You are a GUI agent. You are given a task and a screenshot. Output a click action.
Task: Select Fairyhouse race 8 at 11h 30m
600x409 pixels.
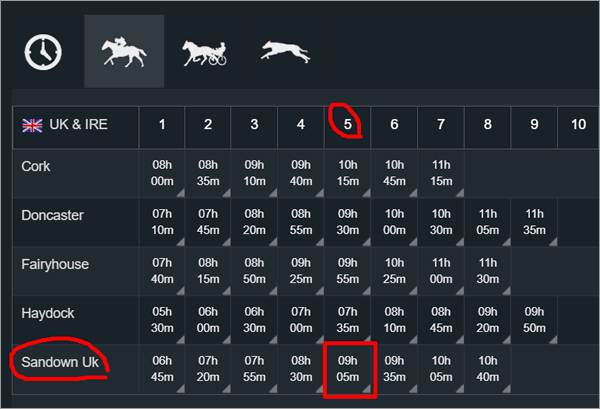click(x=487, y=272)
